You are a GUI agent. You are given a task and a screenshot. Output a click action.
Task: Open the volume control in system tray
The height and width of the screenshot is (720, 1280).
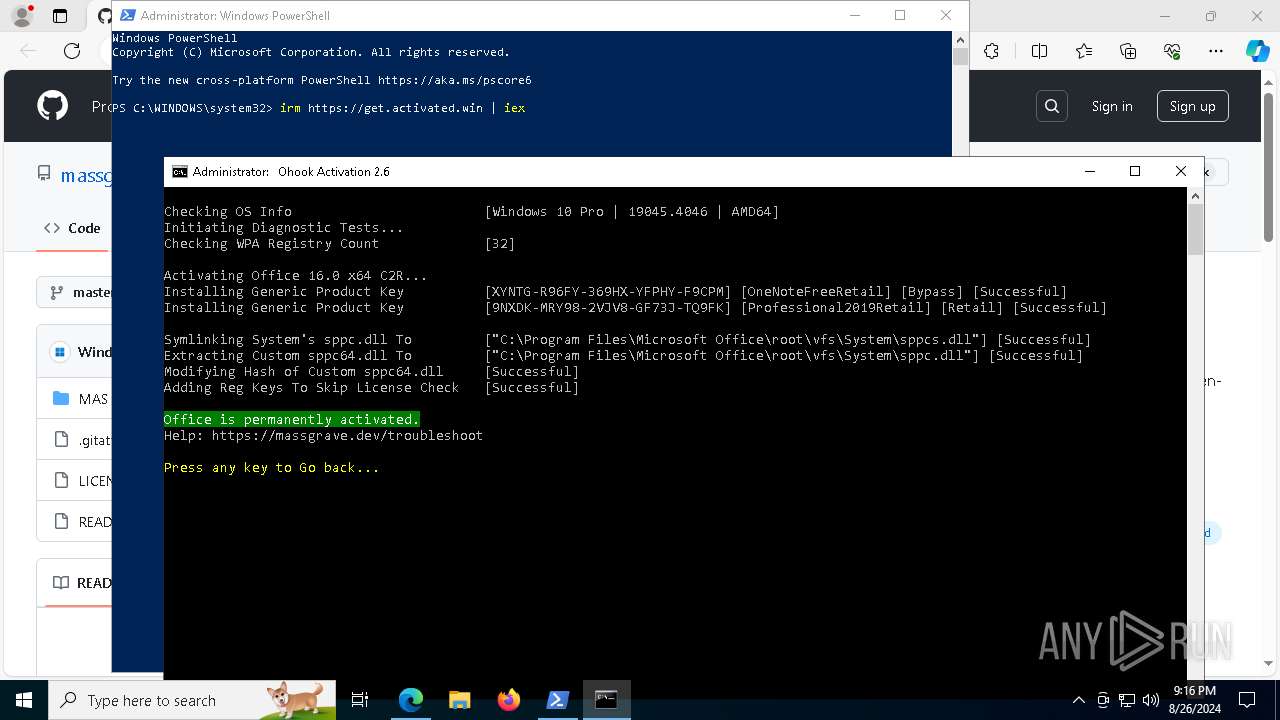[1151, 700]
